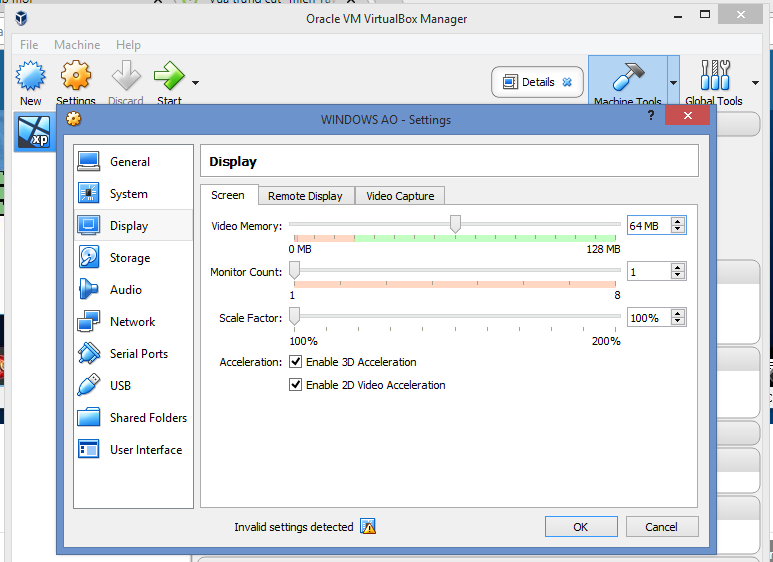Viewport: 773px width, 562px height.
Task: Click the Cancel button
Action: (662, 527)
